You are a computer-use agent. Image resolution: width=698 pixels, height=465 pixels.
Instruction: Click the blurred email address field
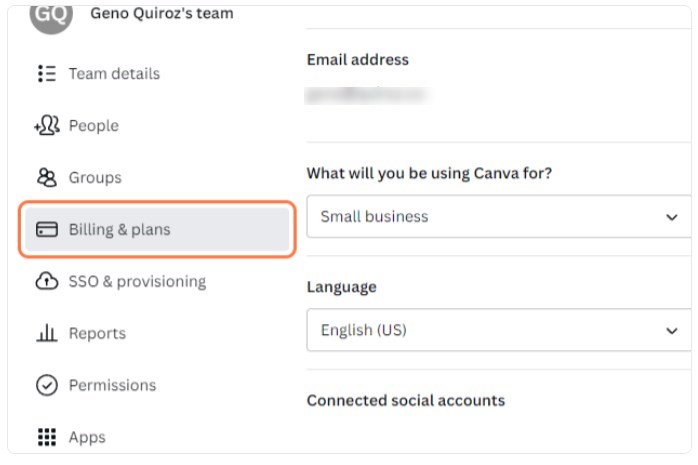point(367,95)
